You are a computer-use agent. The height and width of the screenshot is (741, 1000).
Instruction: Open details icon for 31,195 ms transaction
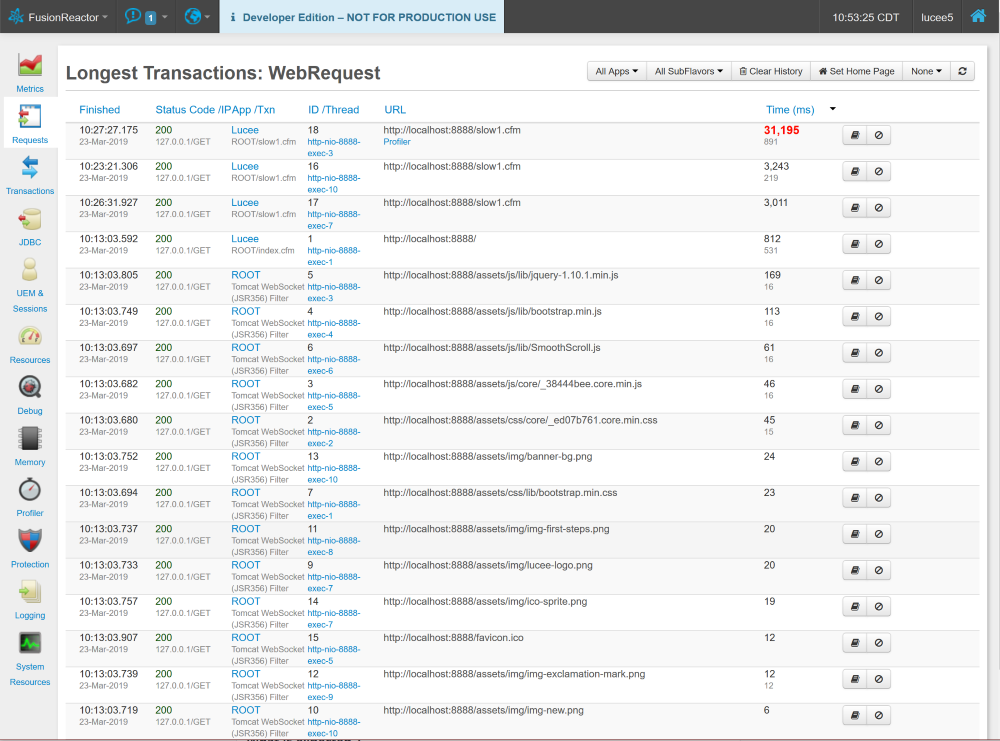pos(855,135)
